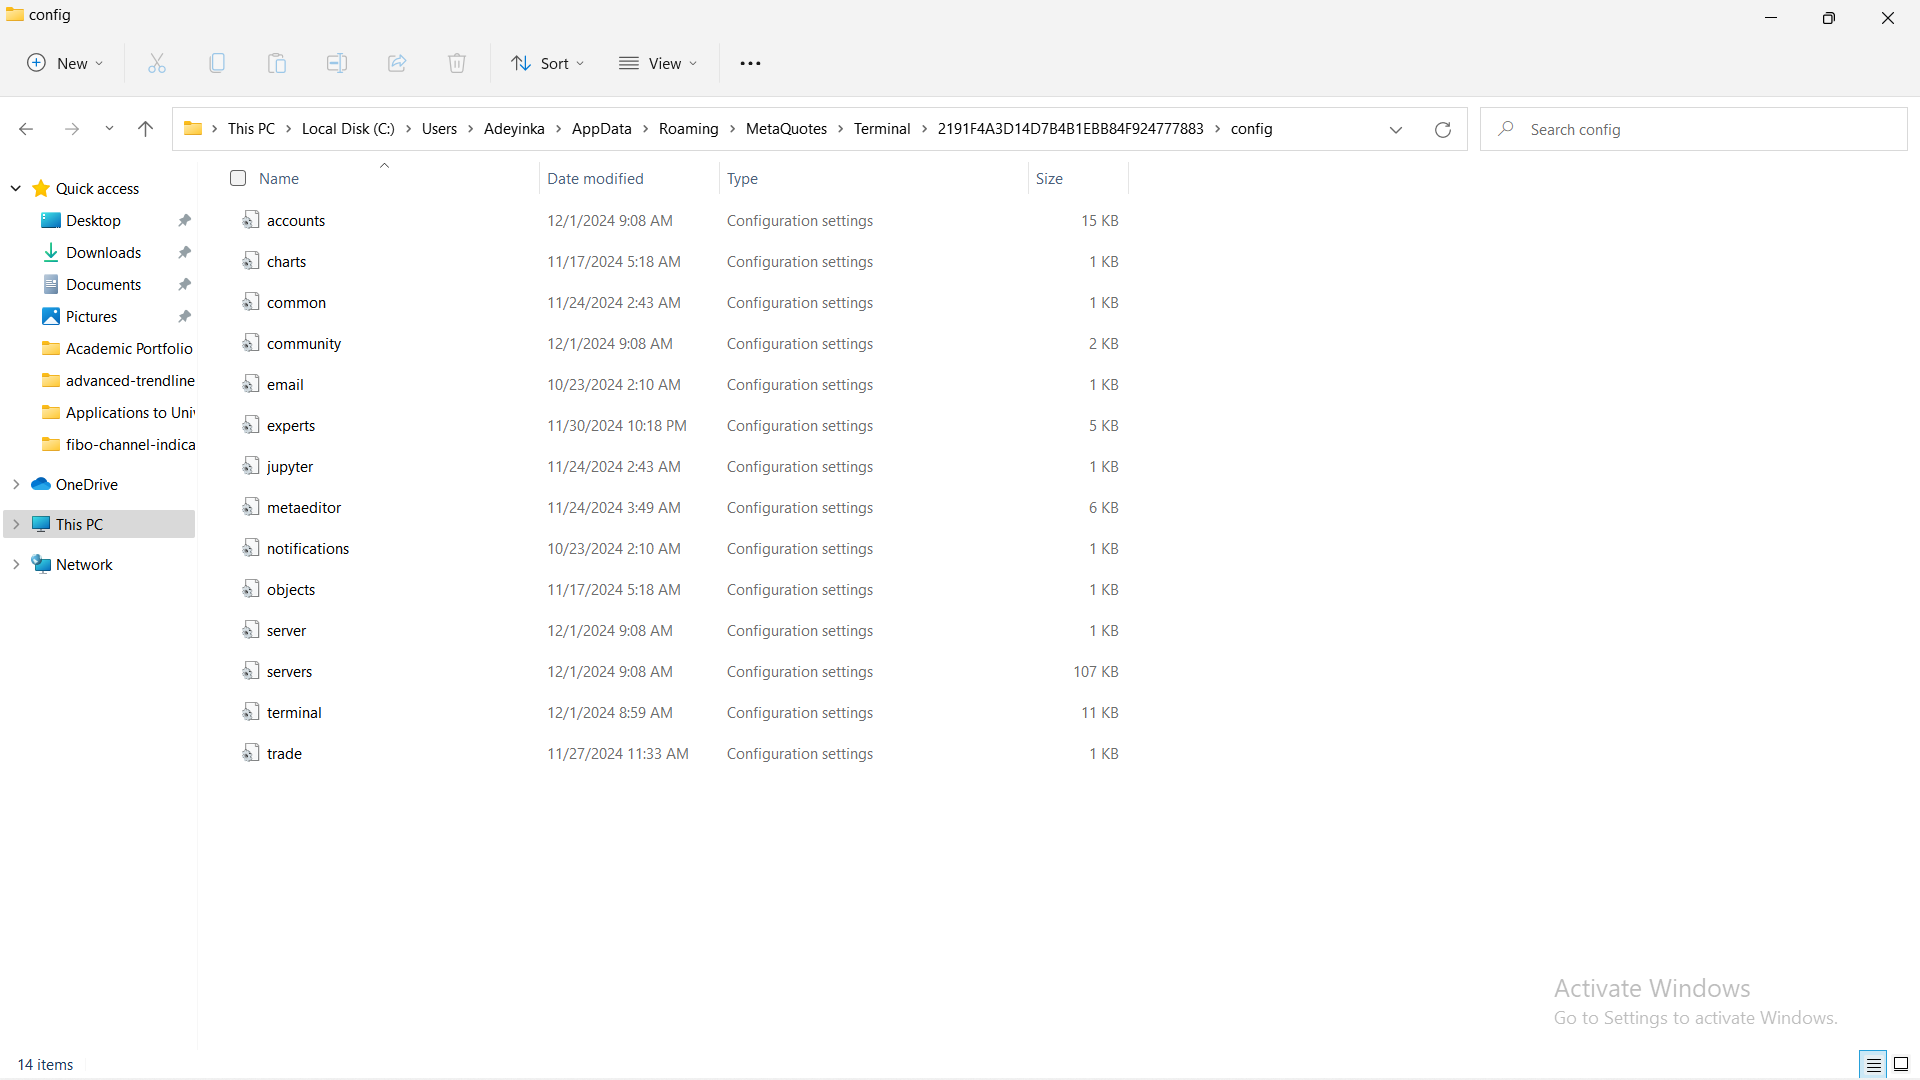Refresh the folder with the refresh icon

1443,129
